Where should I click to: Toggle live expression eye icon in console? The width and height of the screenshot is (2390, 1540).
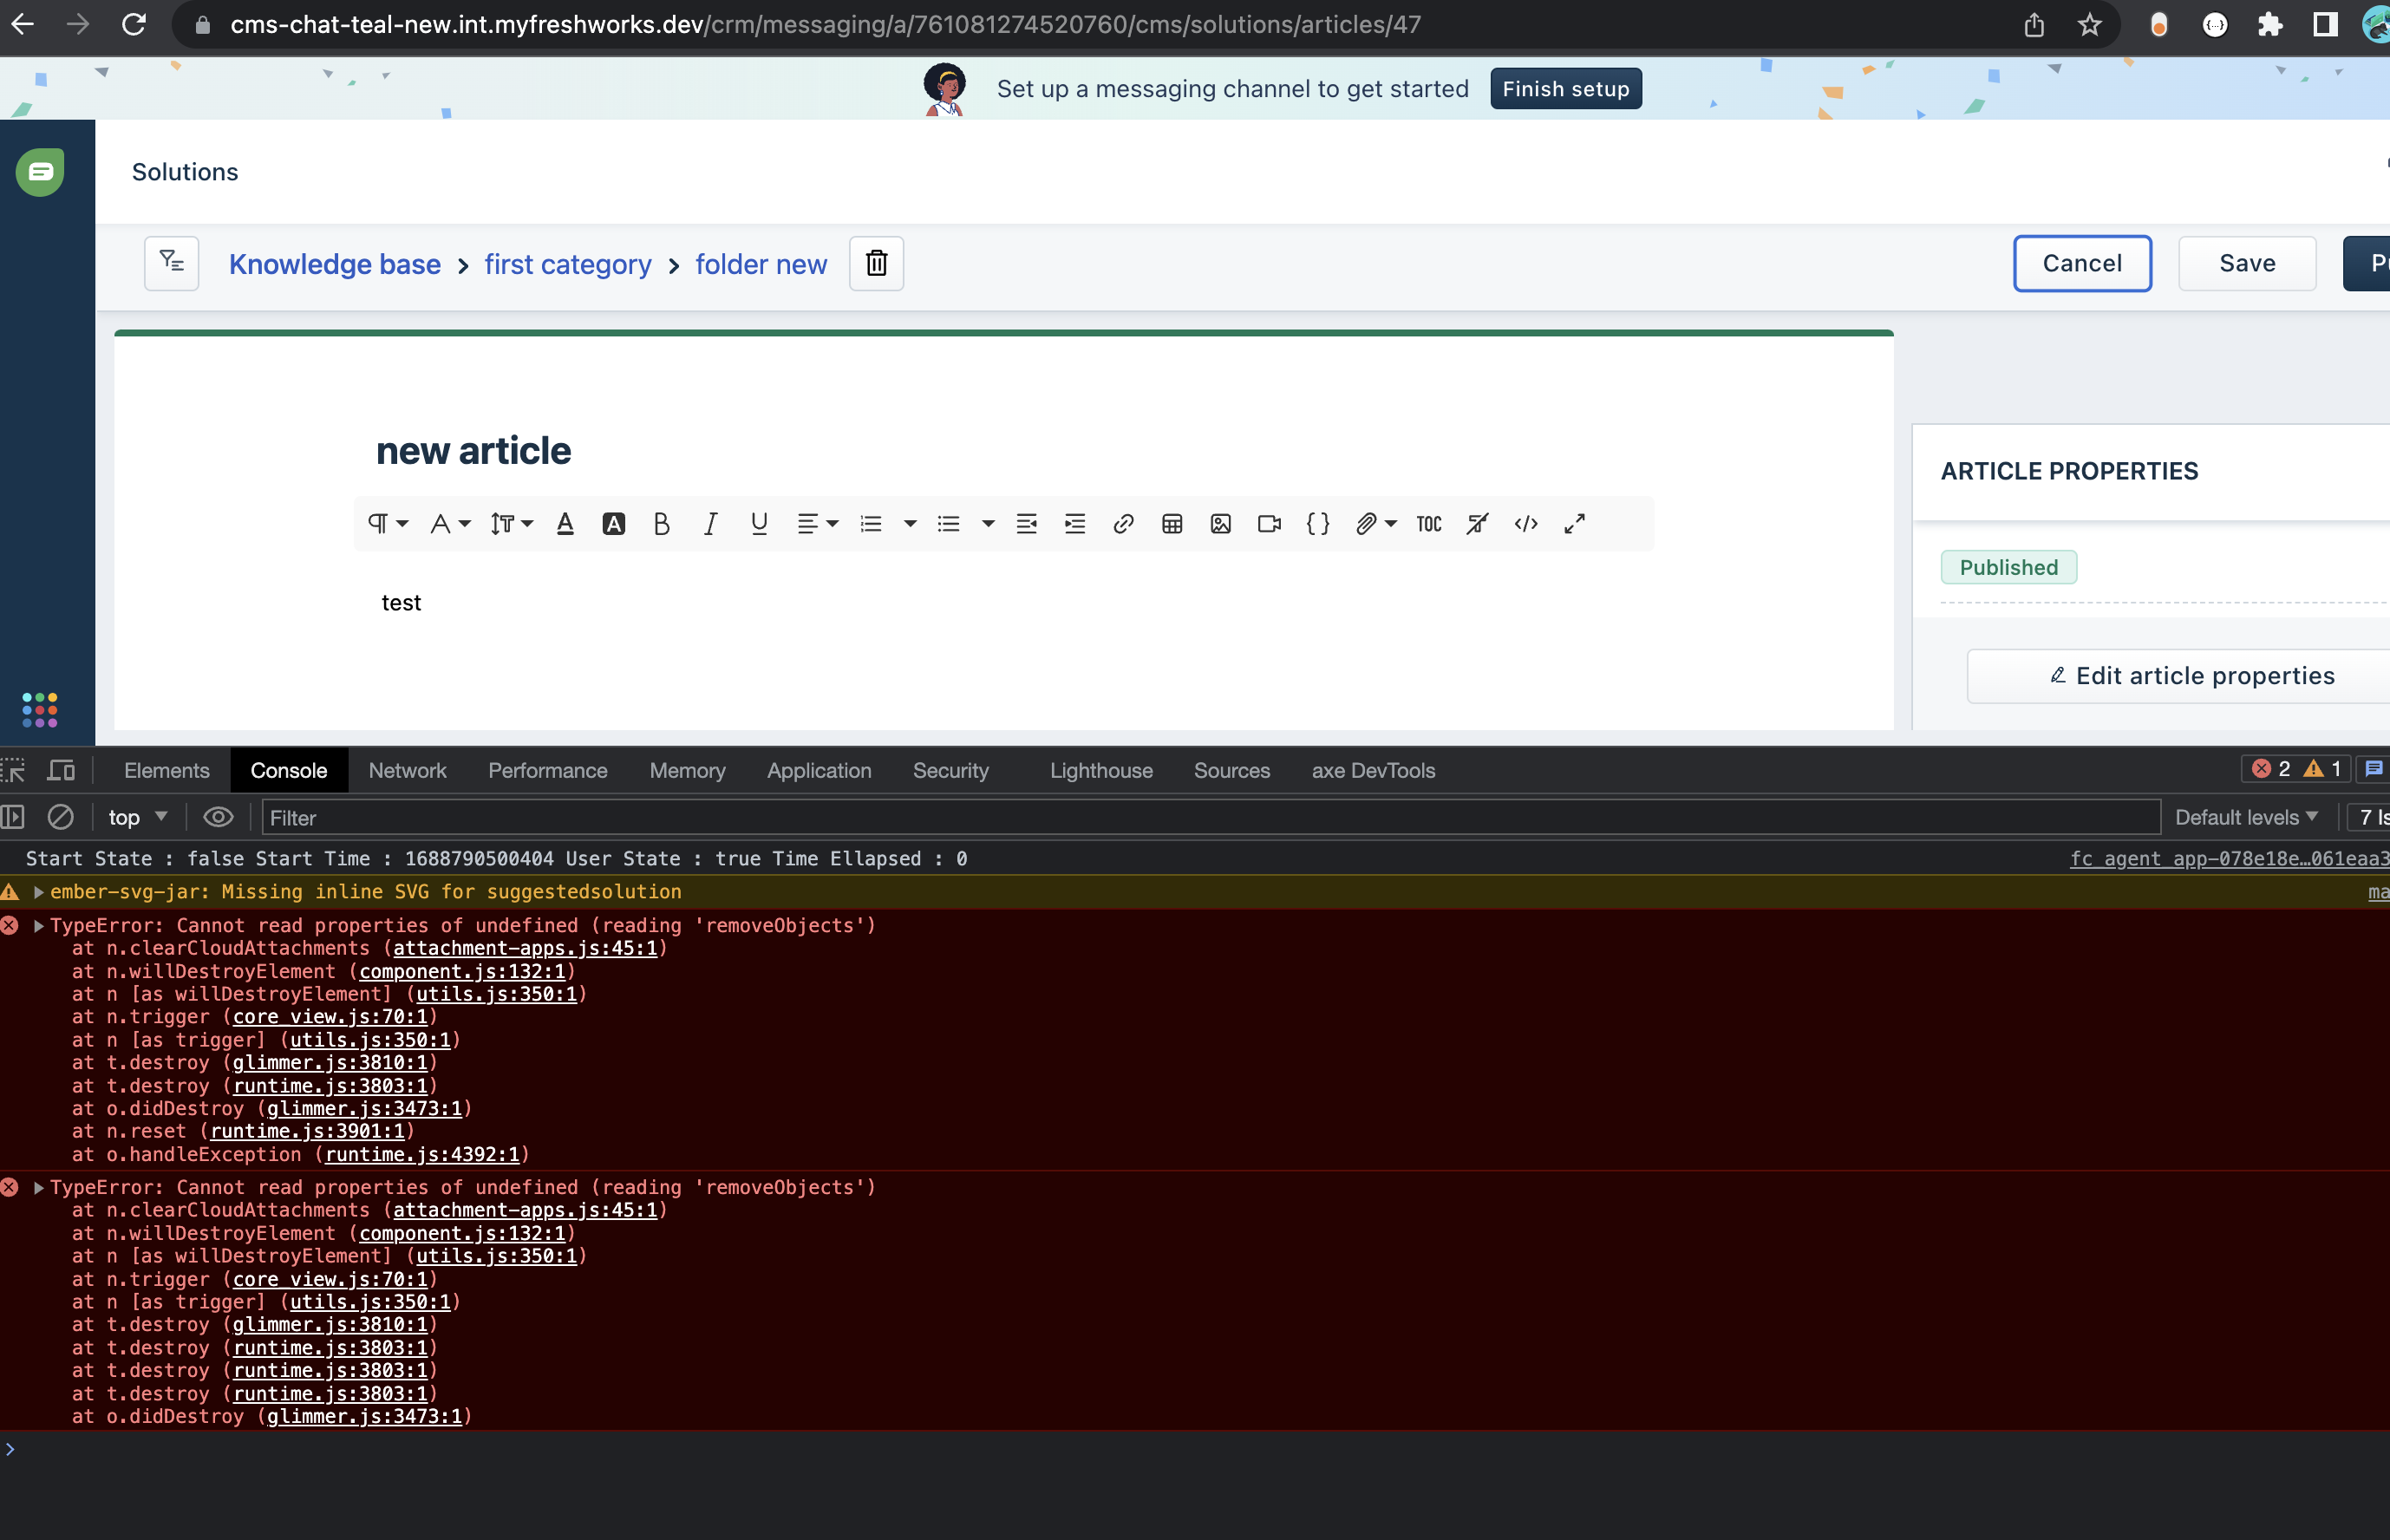(218, 817)
